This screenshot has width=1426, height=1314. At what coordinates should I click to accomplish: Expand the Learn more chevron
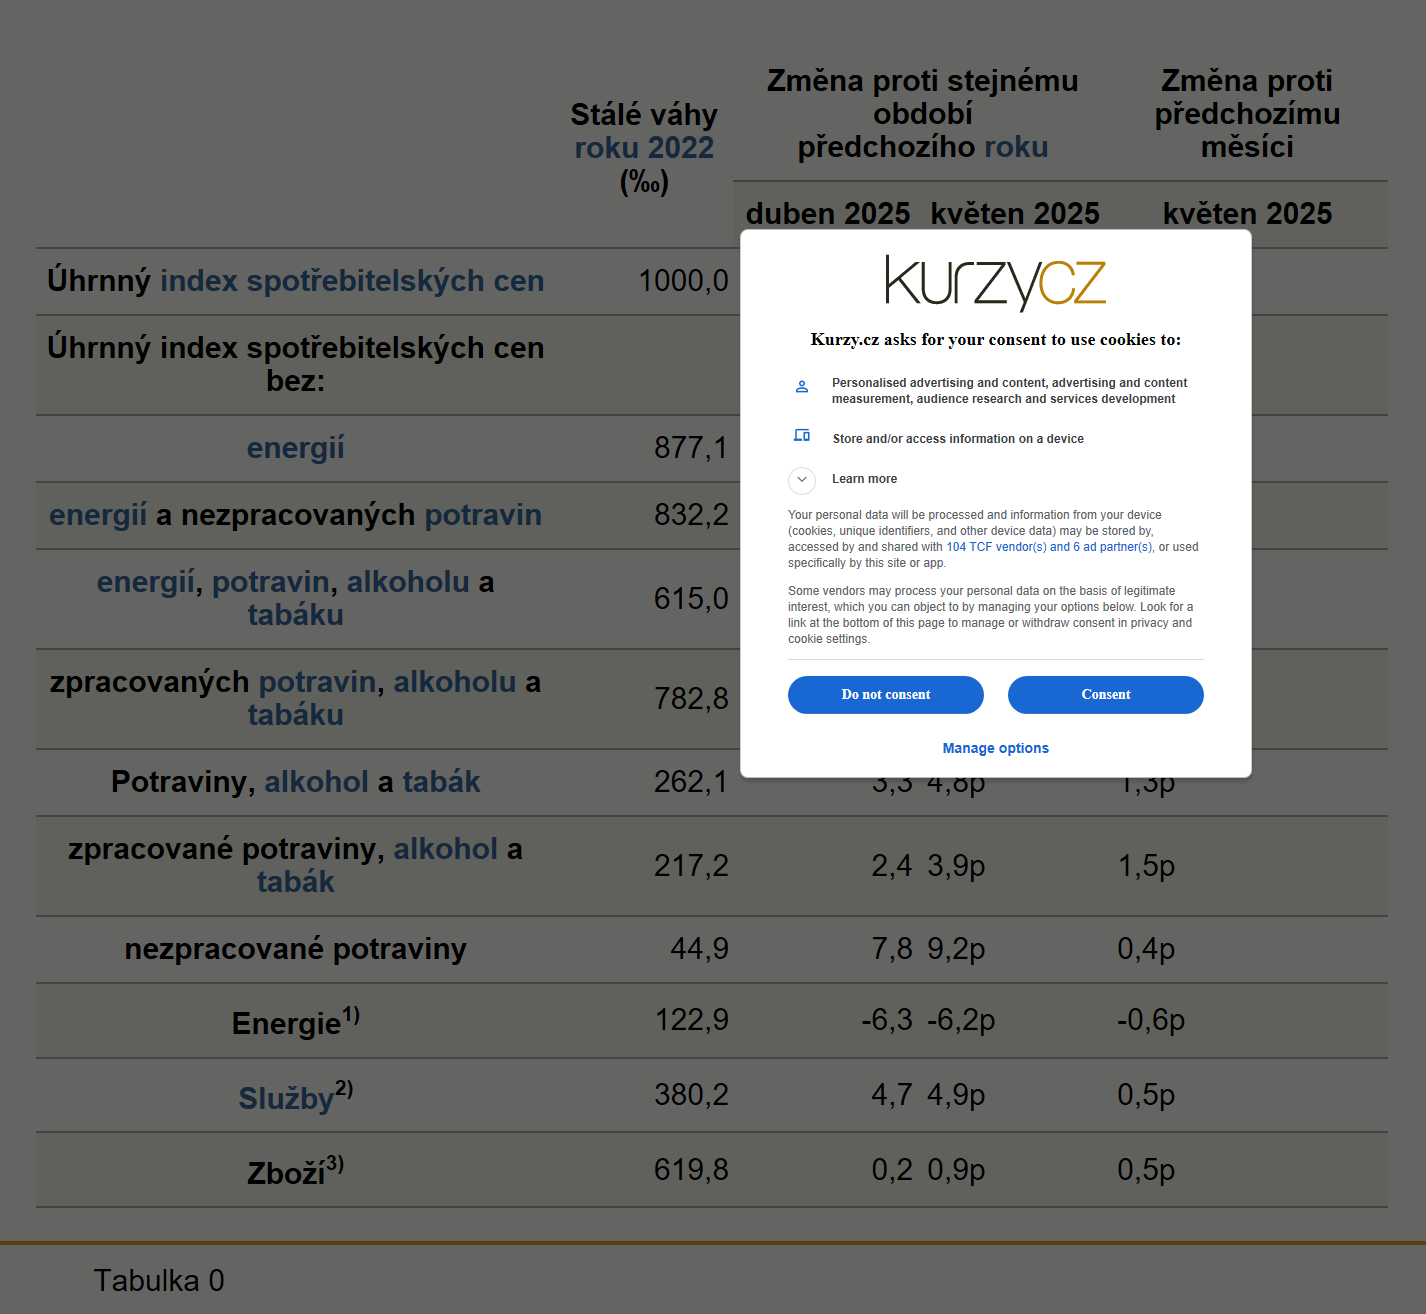[x=802, y=479]
